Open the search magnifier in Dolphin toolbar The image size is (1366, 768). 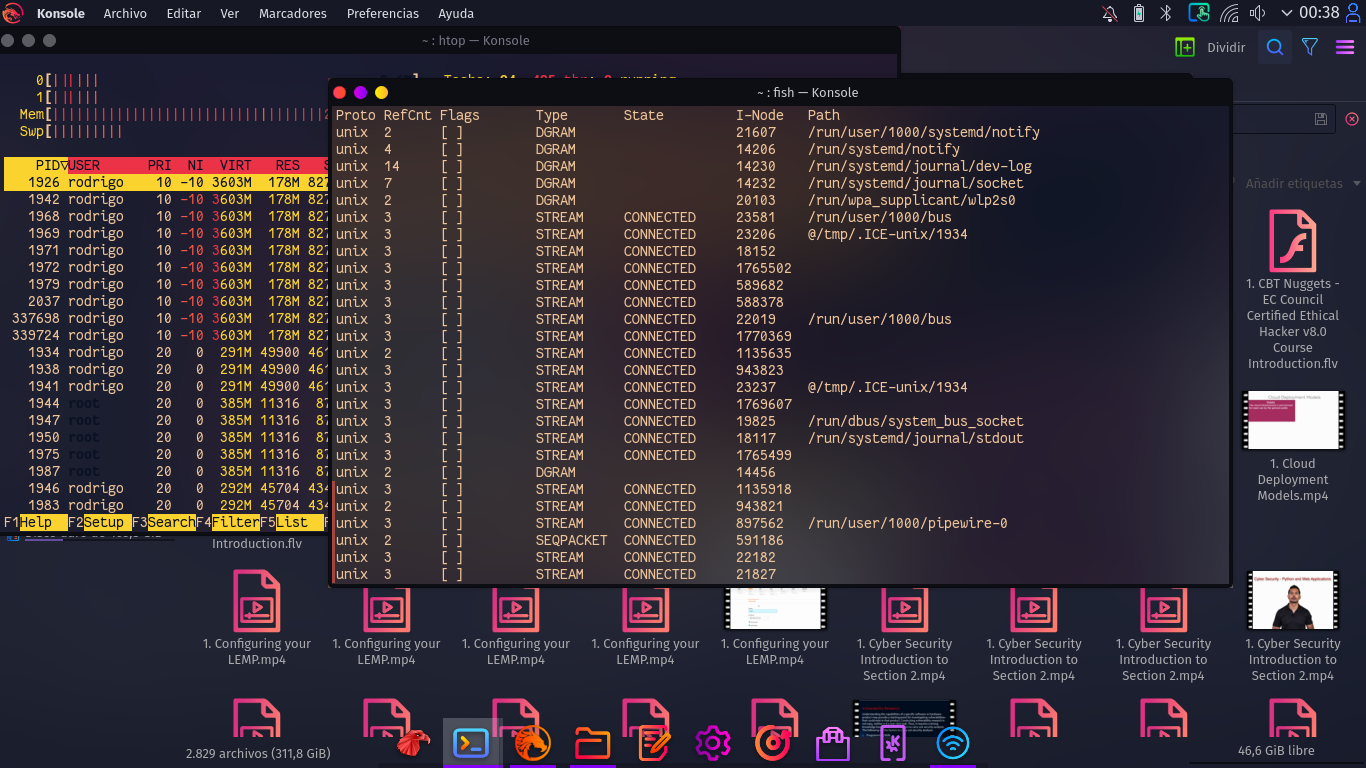pos(1274,47)
